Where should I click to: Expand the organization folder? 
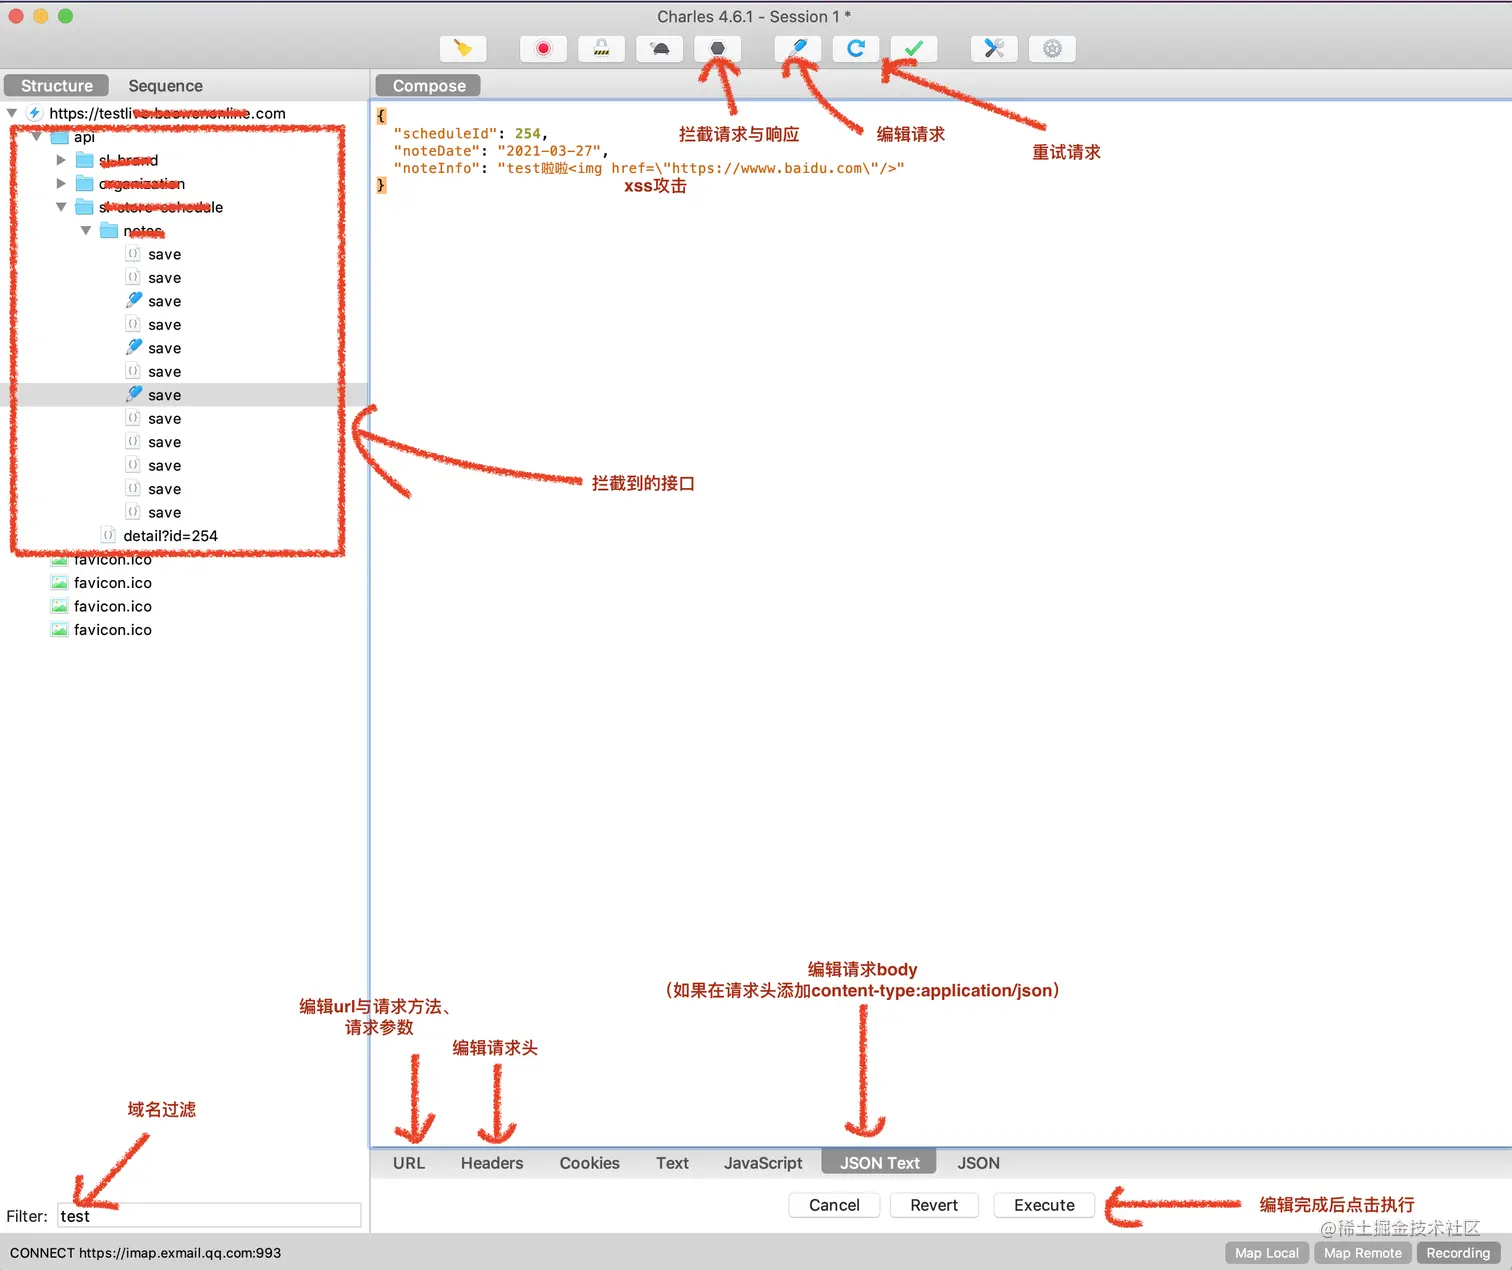tap(61, 183)
